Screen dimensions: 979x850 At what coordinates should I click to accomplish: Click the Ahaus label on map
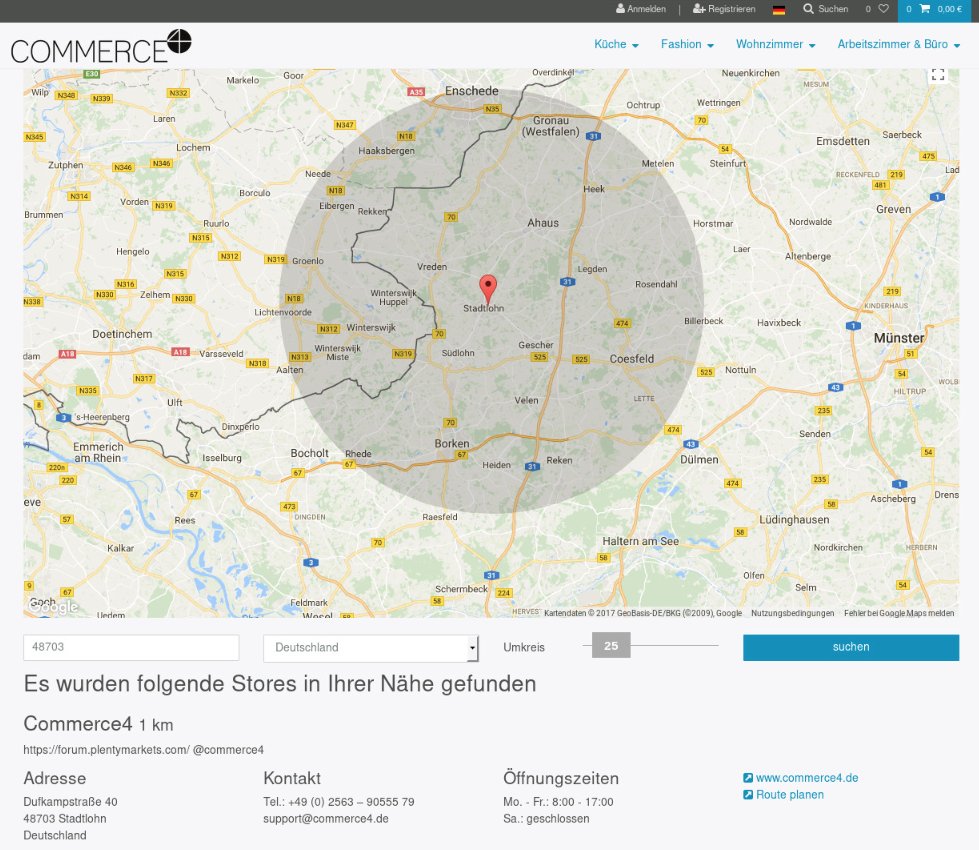tap(543, 222)
